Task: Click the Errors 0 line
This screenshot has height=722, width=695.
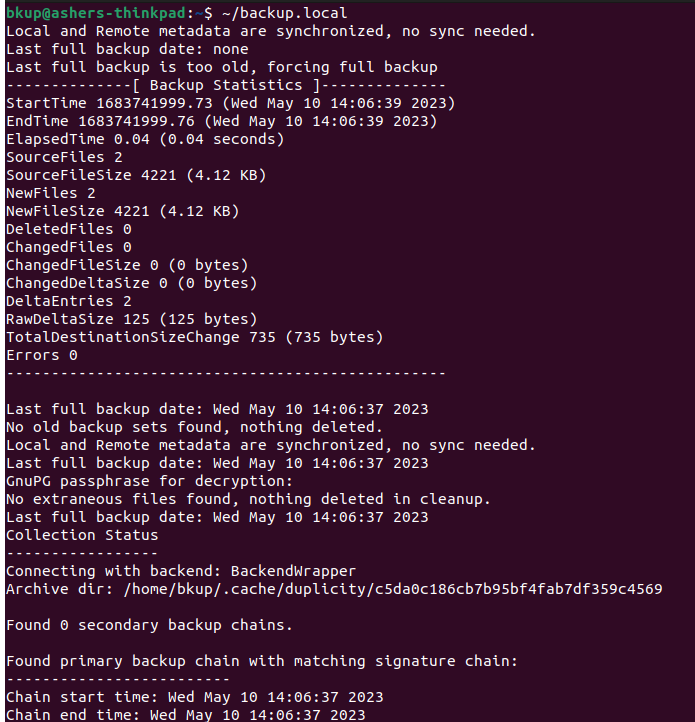Action: point(41,355)
